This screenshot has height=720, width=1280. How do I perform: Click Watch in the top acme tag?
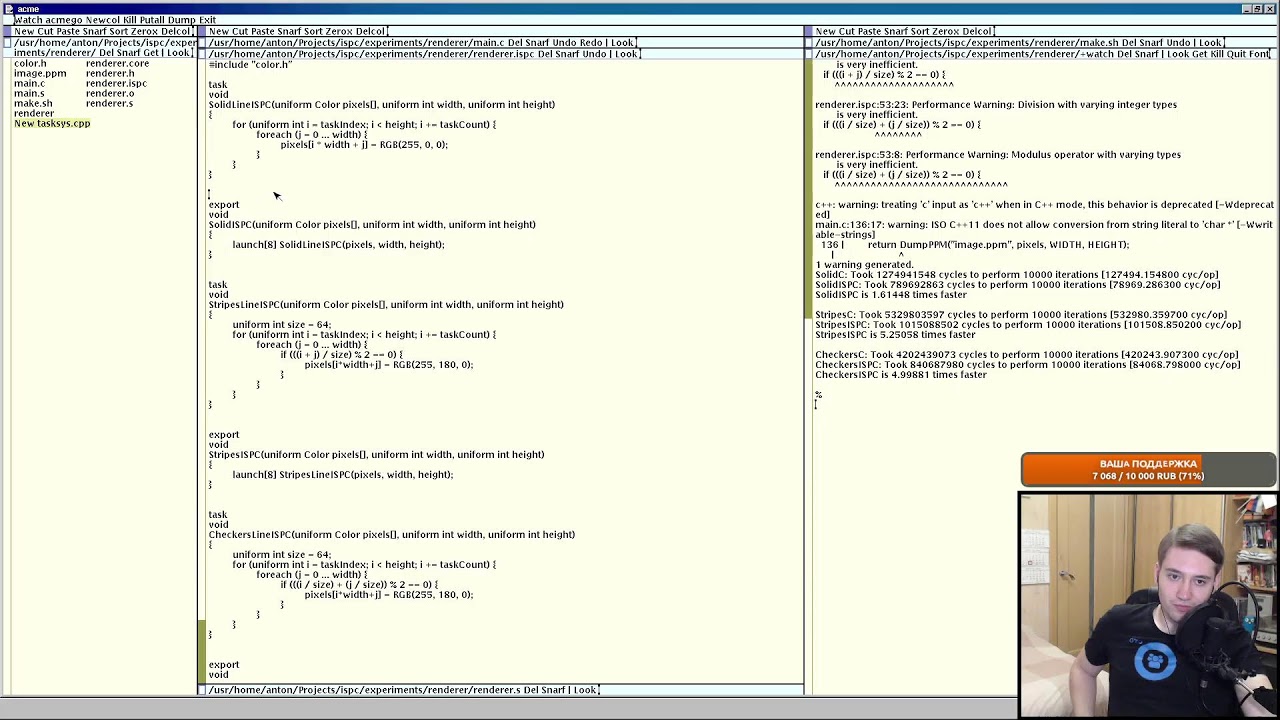tap(27, 20)
